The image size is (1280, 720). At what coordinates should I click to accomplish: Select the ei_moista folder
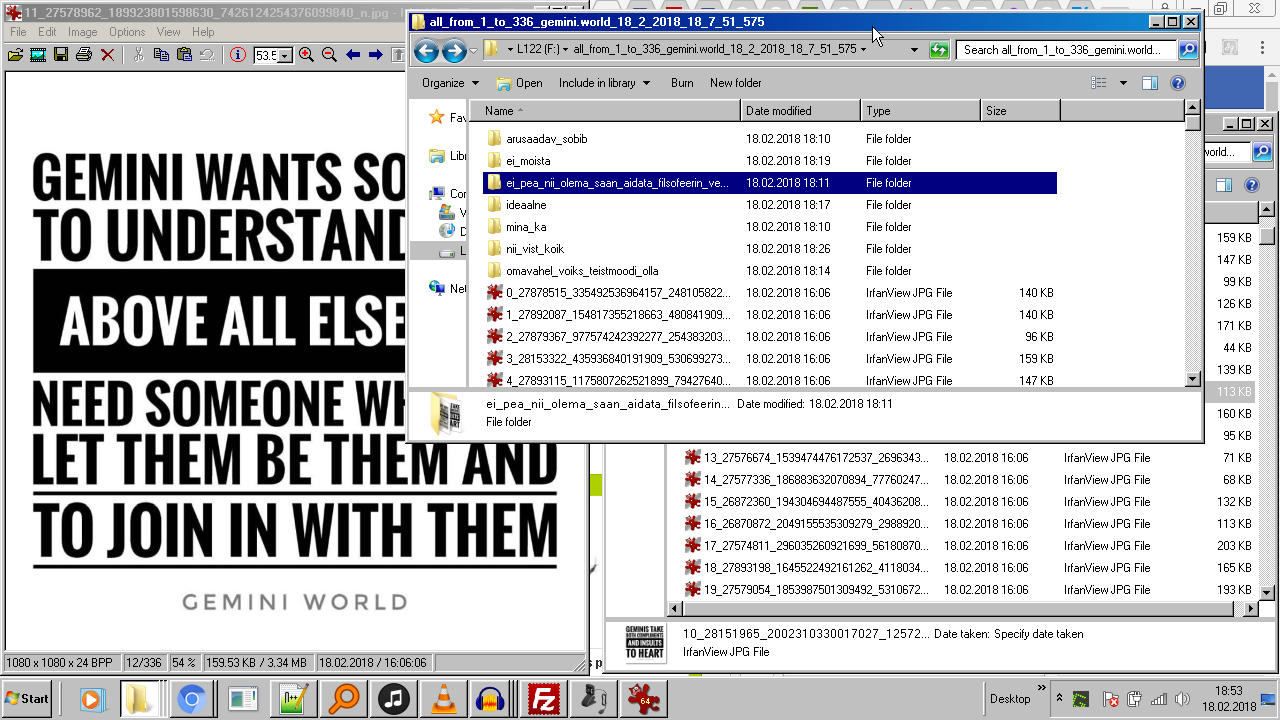[528, 161]
